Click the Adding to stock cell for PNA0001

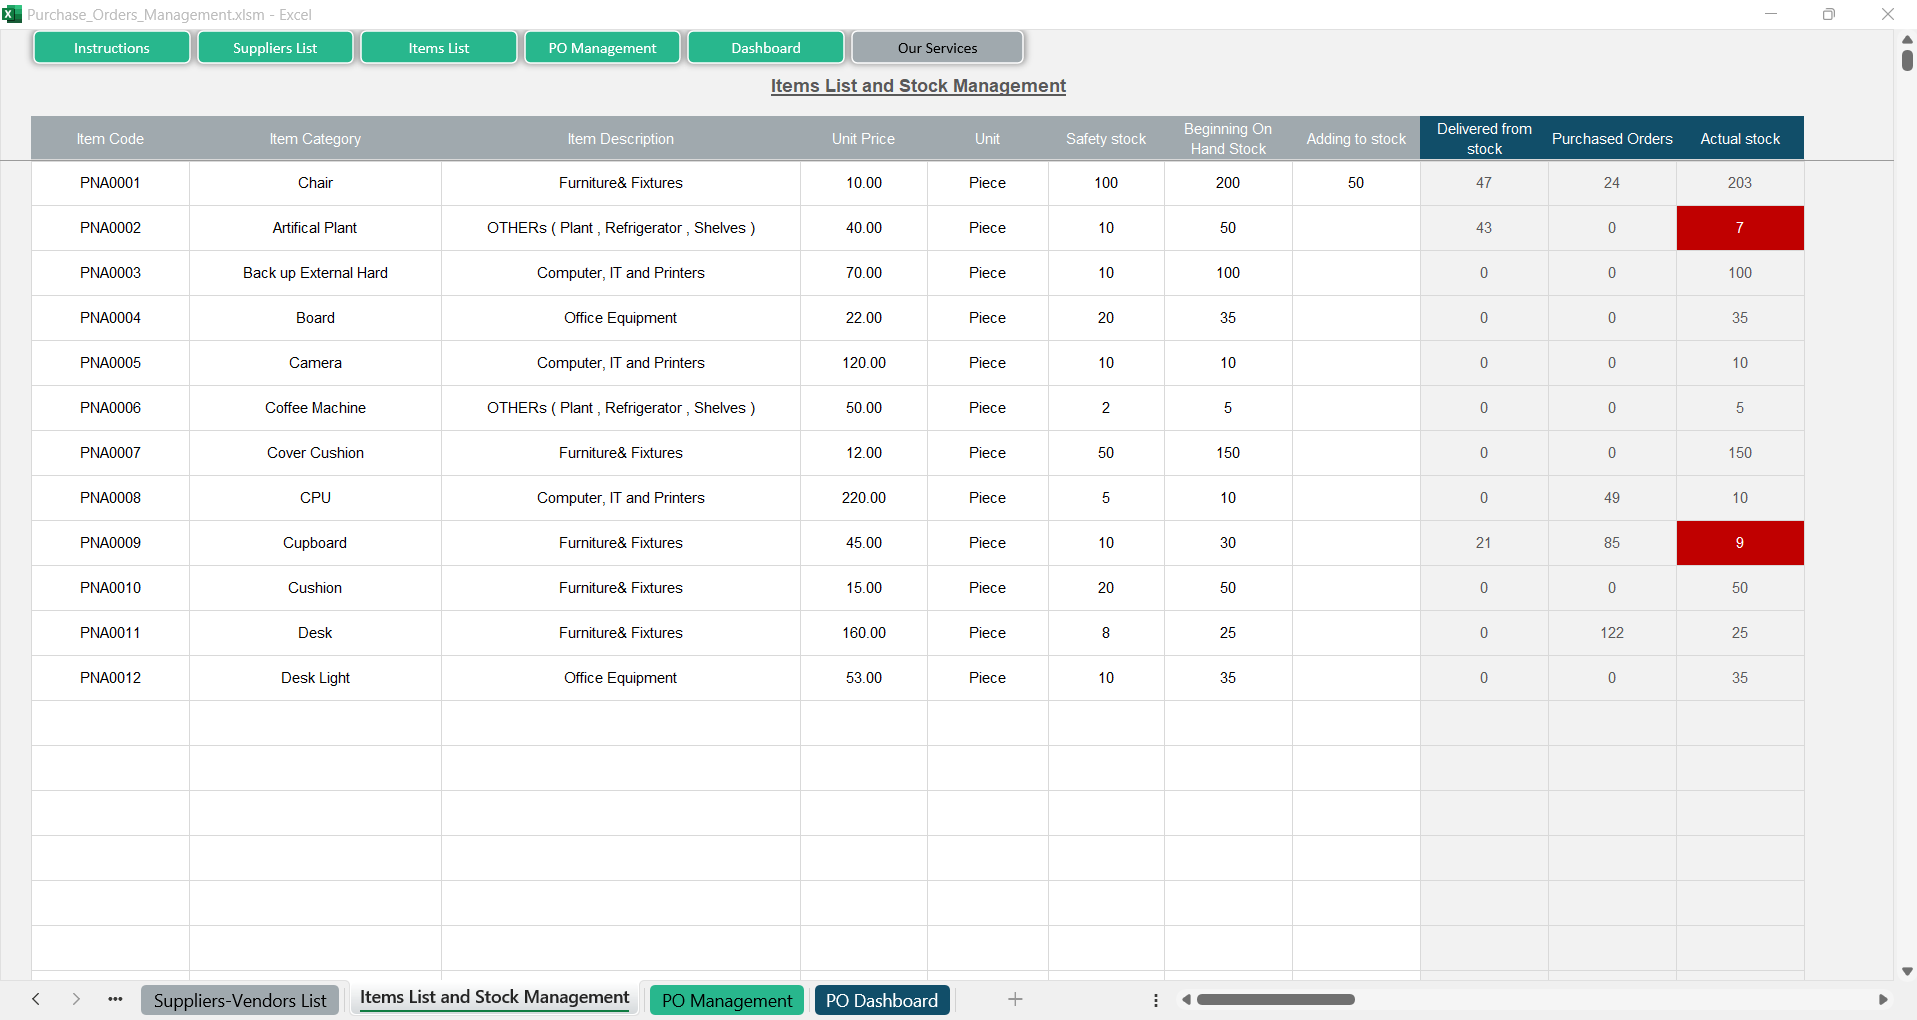[1355, 183]
